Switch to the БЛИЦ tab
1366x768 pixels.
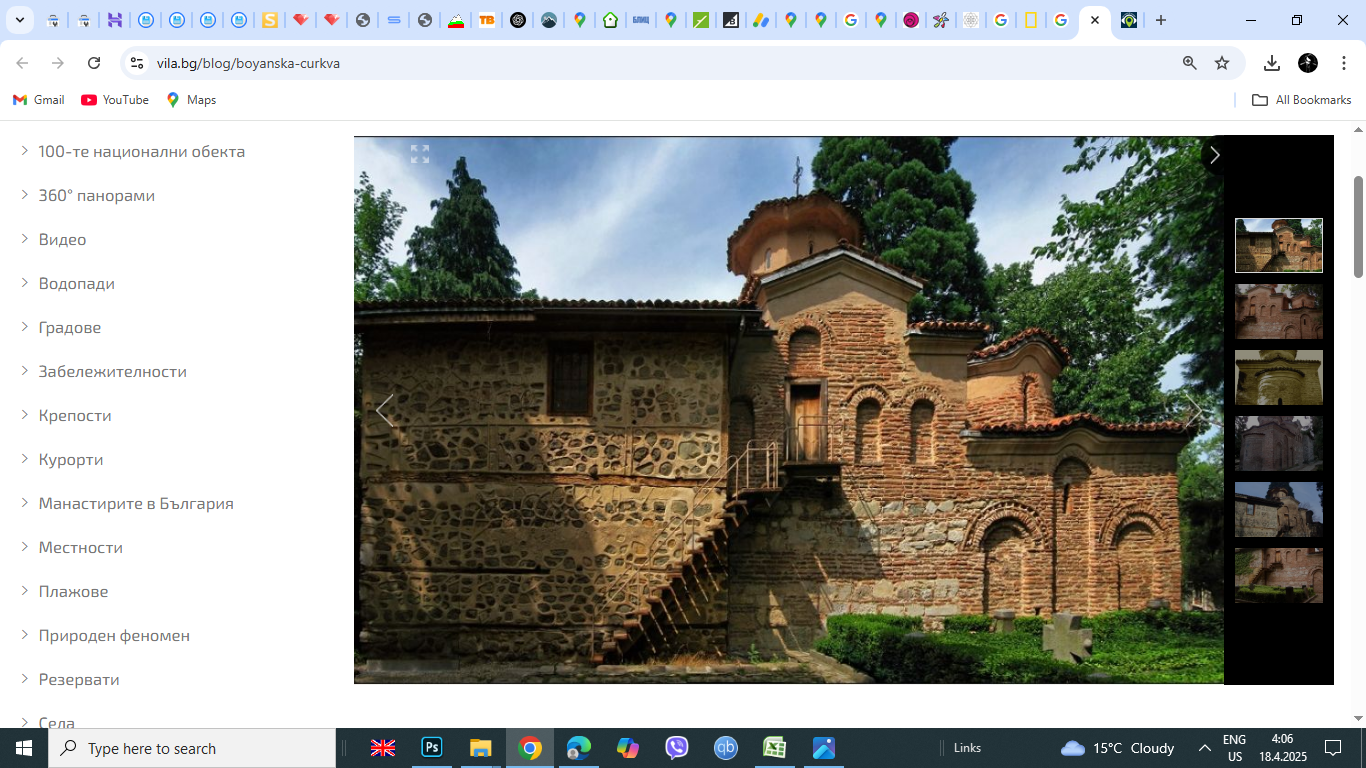[640, 20]
